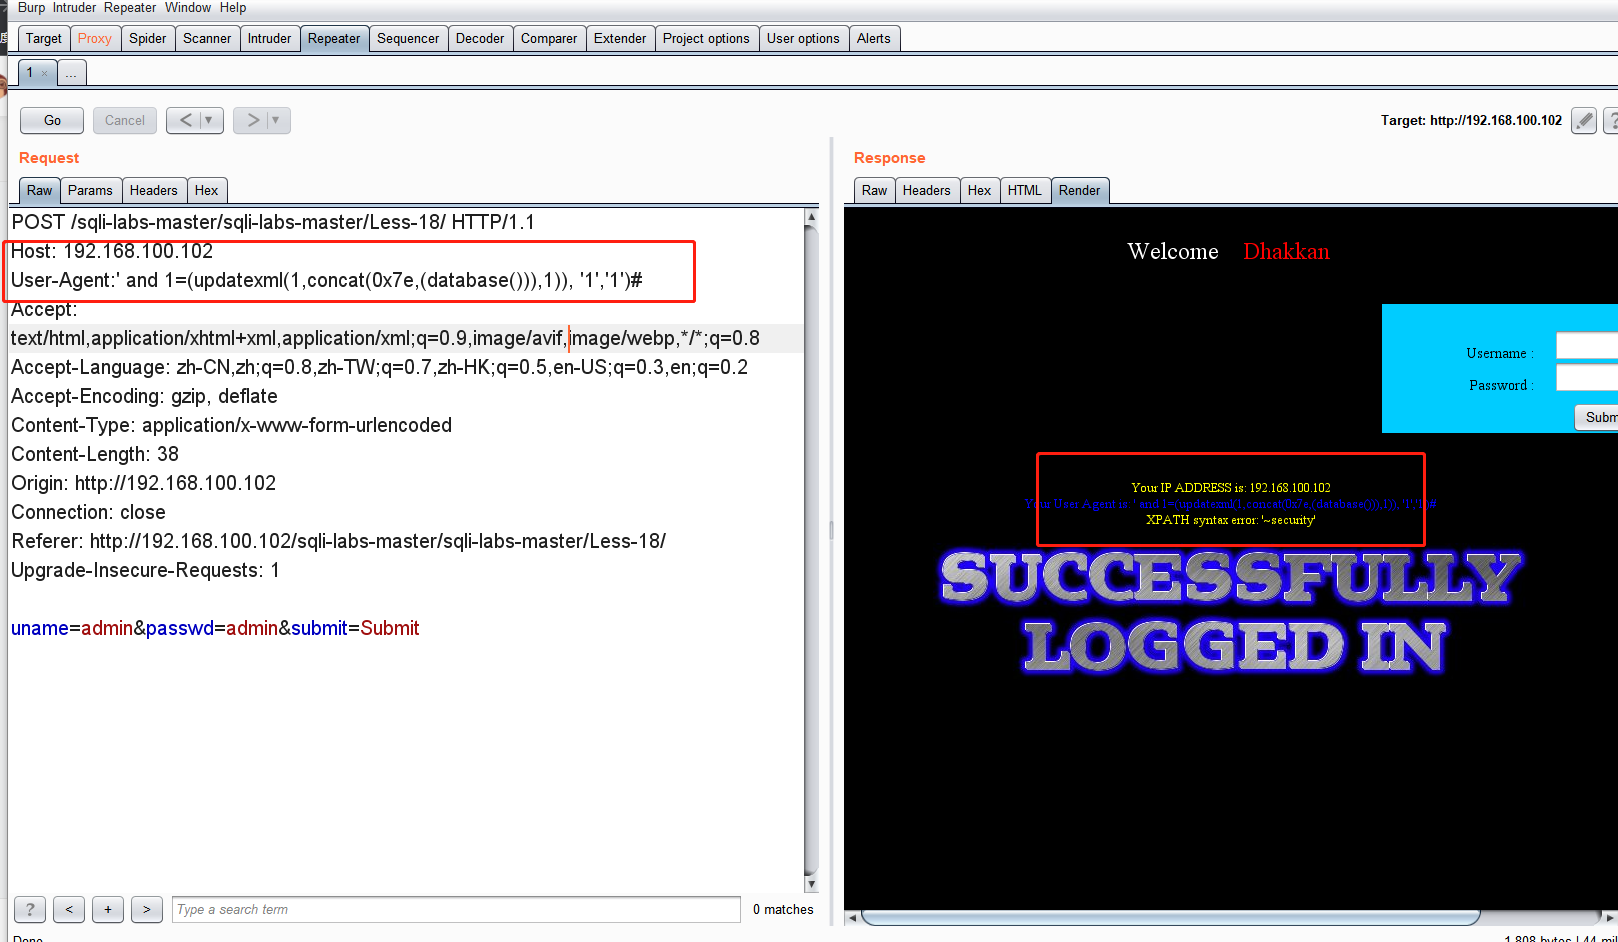Find next search match with the > button
1618x942 pixels.
tap(147, 909)
